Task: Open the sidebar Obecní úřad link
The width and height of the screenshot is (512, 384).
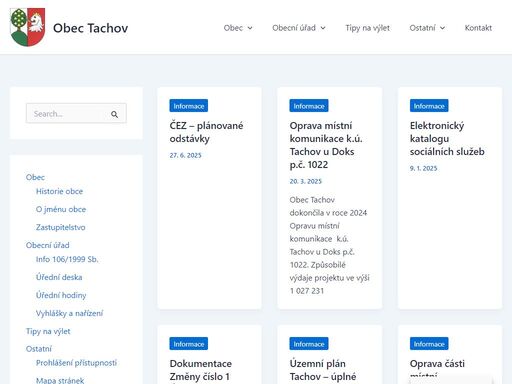Action: tap(48, 245)
